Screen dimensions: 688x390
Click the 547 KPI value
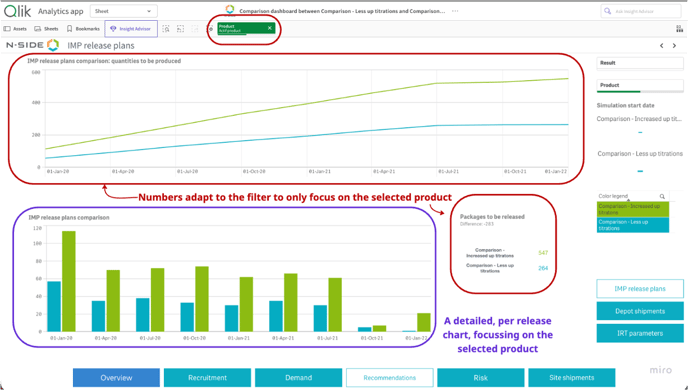coord(543,253)
